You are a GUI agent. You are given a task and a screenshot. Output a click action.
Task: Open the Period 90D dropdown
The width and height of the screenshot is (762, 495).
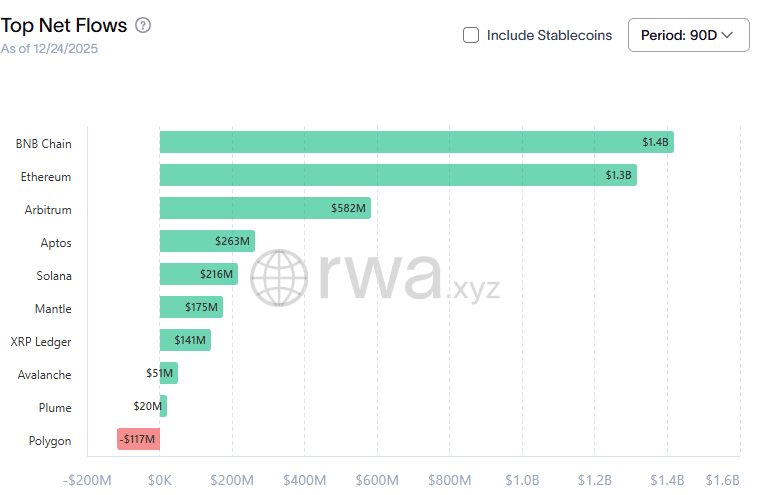point(688,35)
